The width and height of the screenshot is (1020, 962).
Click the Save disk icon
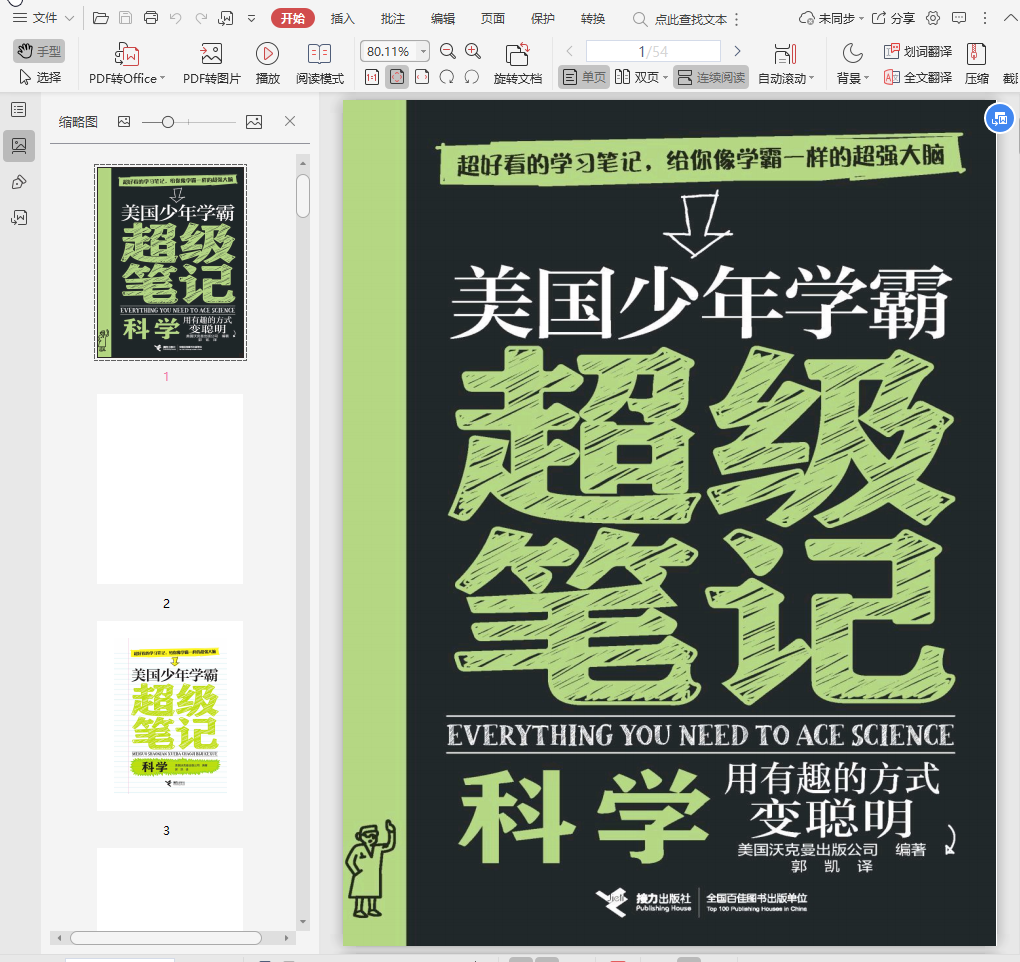coord(126,18)
